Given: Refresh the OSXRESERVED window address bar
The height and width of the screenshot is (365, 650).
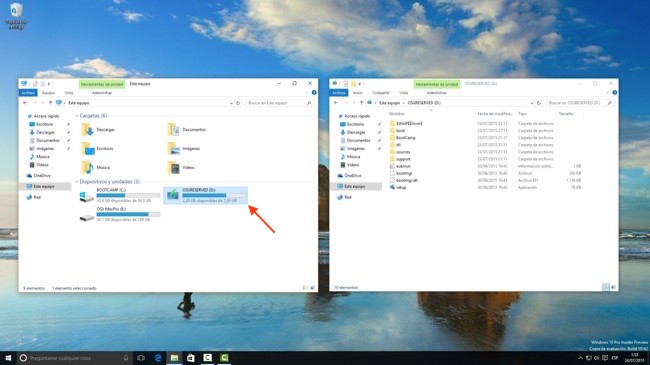Looking at the screenshot, I should point(538,102).
